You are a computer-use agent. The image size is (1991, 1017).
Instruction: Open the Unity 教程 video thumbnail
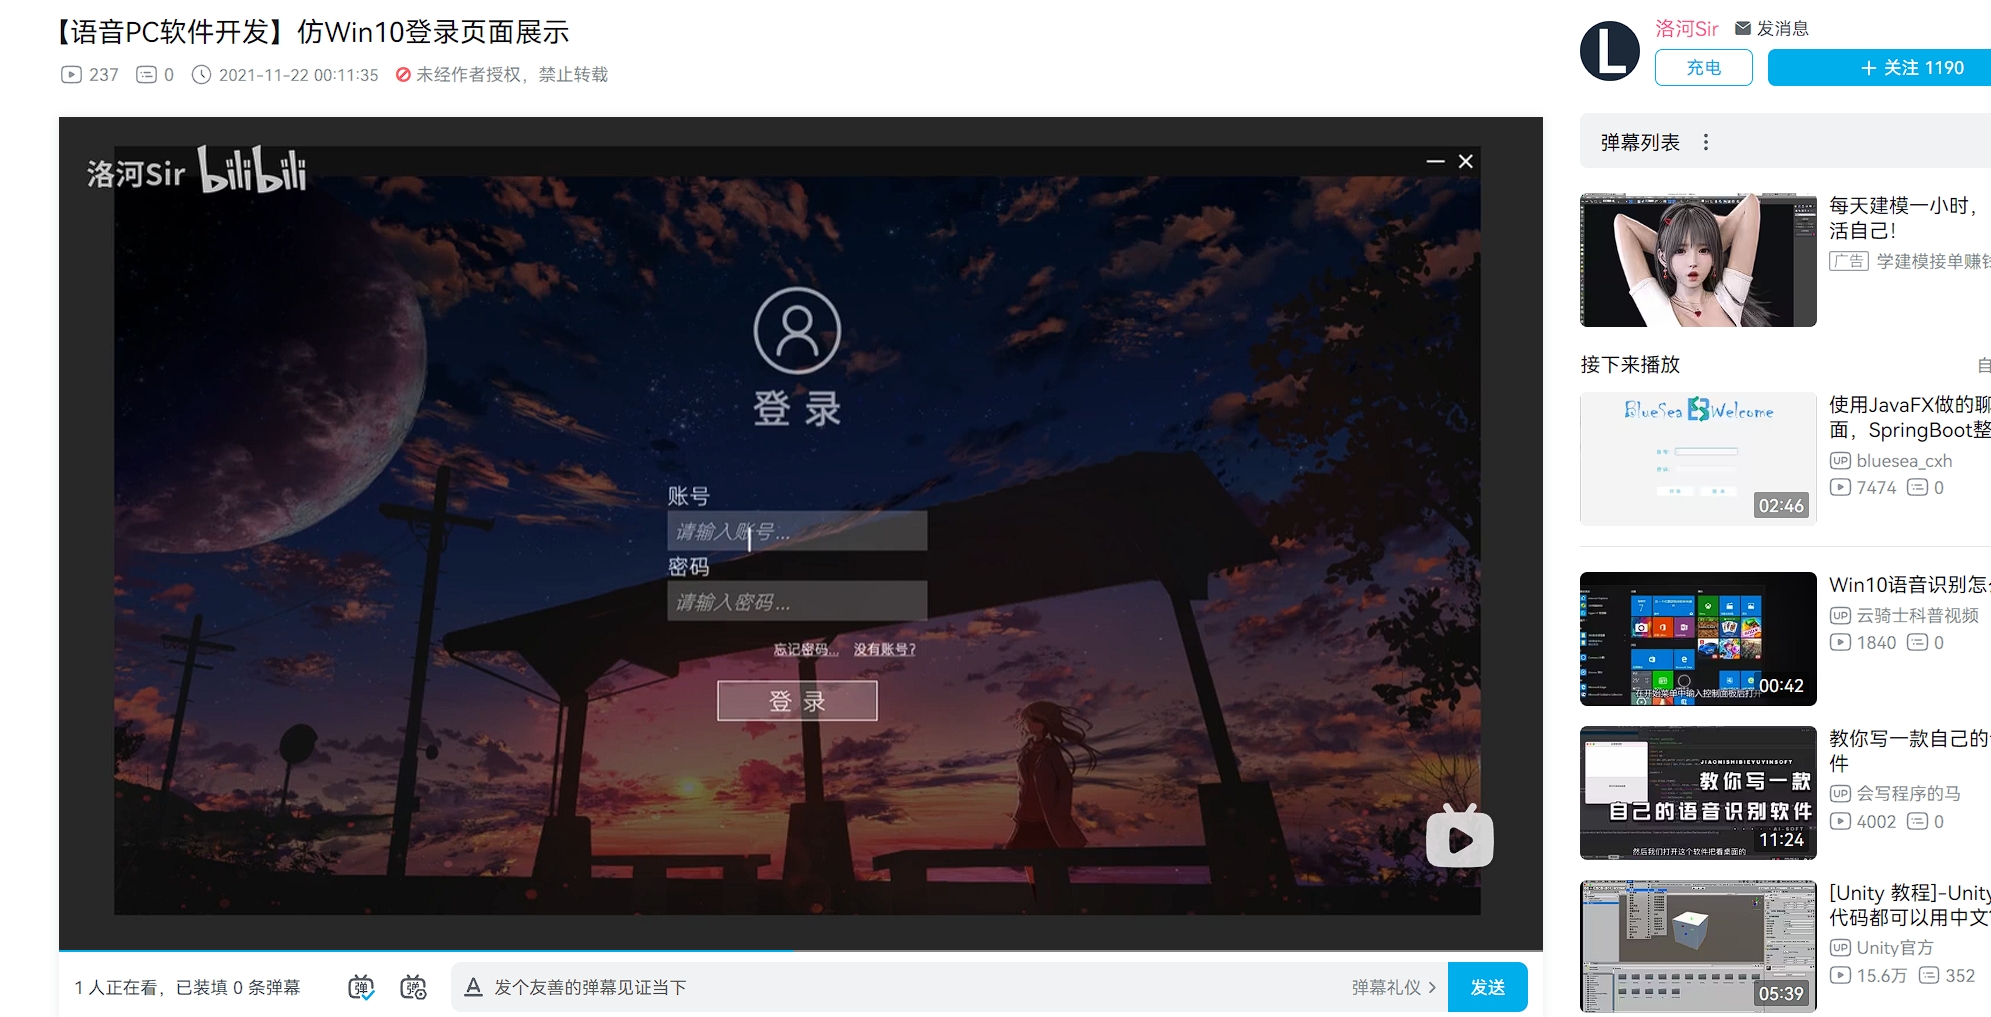pyautogui.click(x=1698, y=947)
